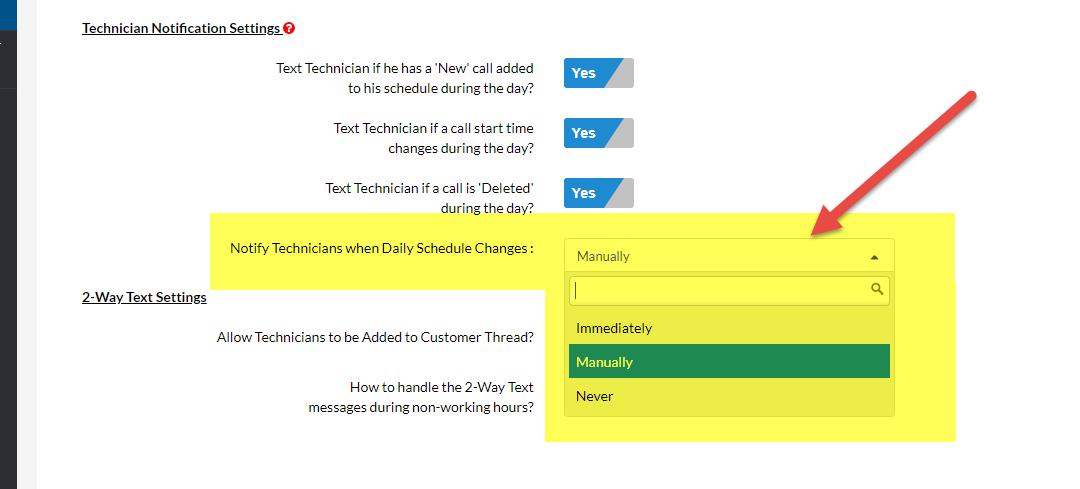This screenshot has width=1080, height=489.
Task: Click 'Notify Technicians when Daily Schedule Changes' label
Action: point(381,248)
